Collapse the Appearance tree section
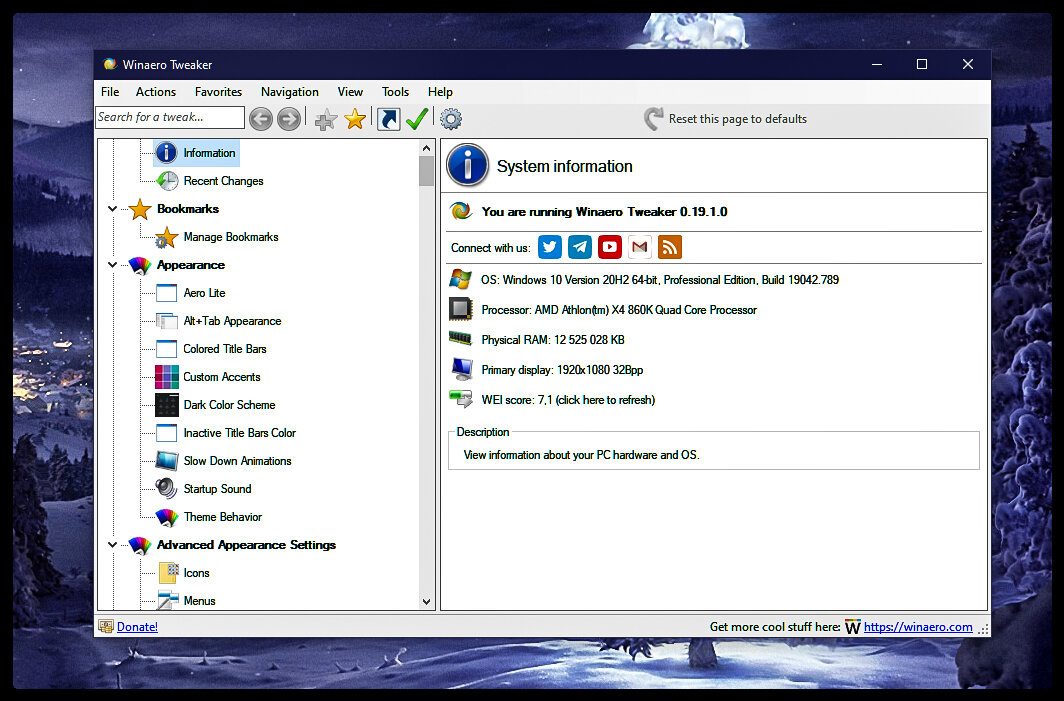The image size is (1064, 701). pyautogui.click(x=113, y=265)
